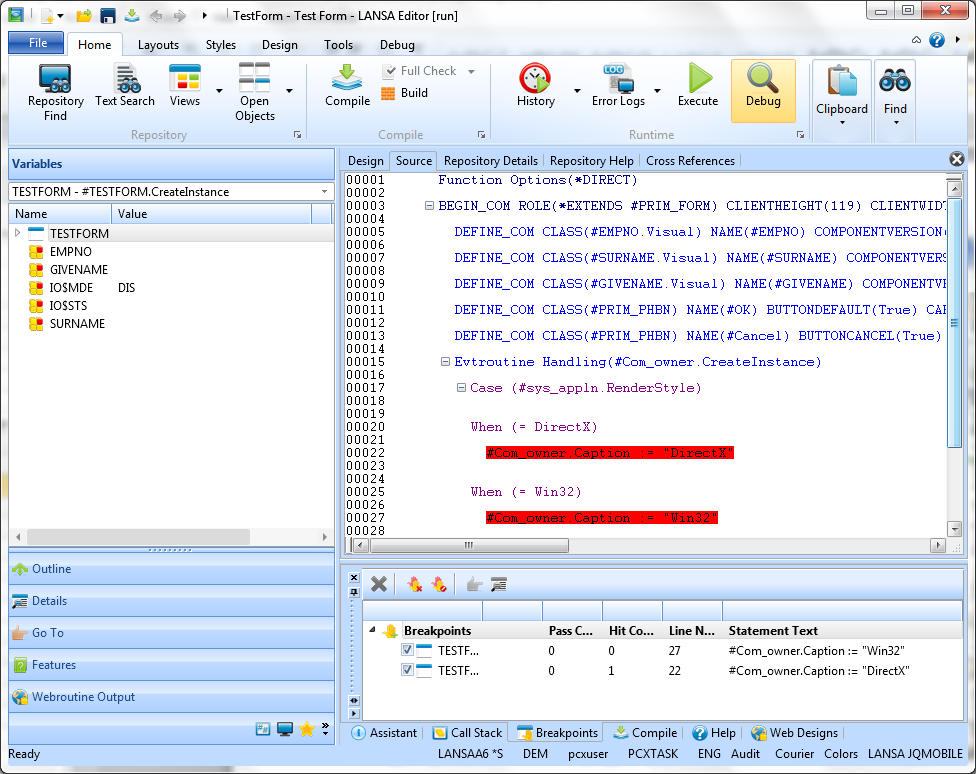The height and width of the screenshot is (774, 976).
Task: View Error Logs
Action: pos(618,86)
